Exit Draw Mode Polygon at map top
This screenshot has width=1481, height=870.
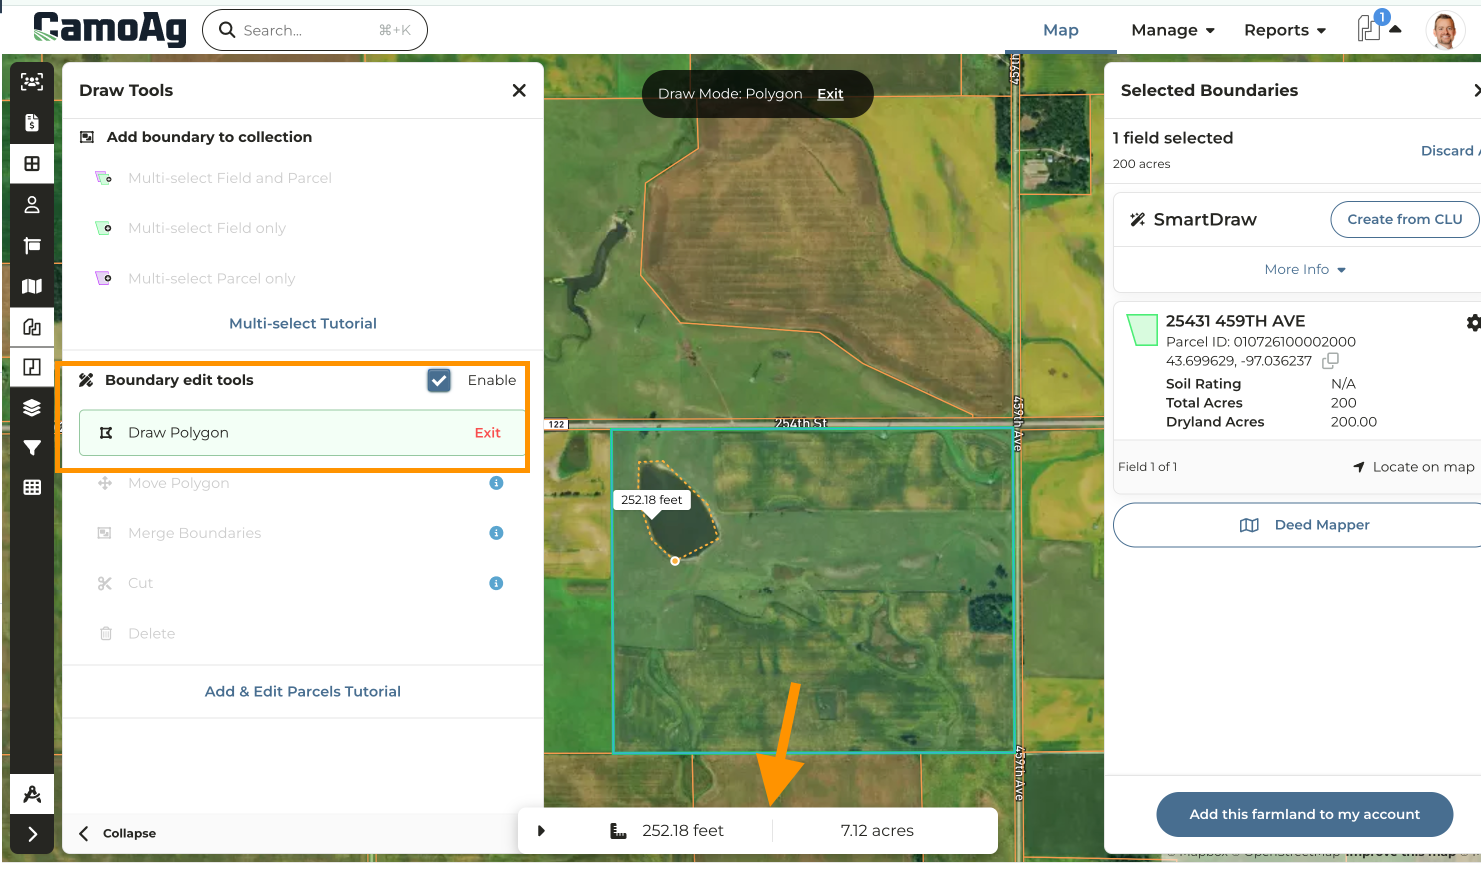[830, 93]
